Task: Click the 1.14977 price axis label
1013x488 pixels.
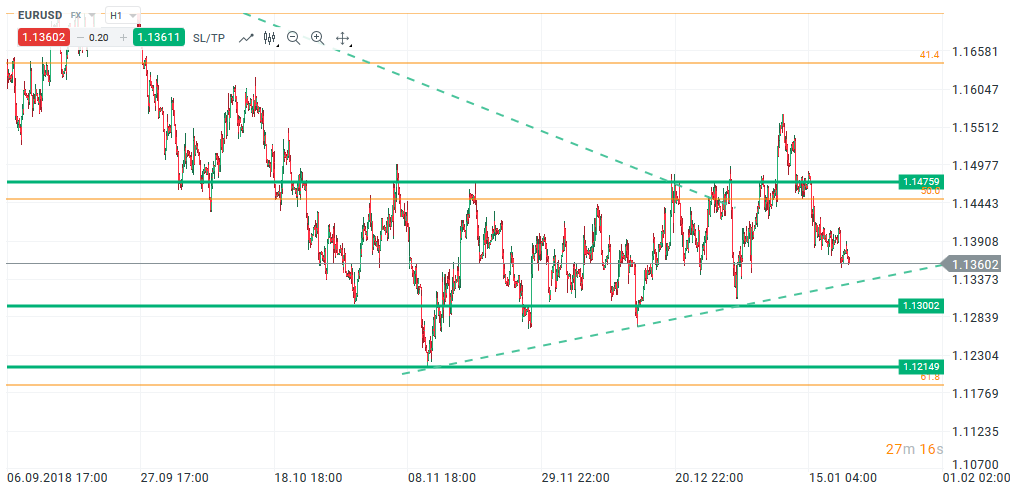Action: 977,165
